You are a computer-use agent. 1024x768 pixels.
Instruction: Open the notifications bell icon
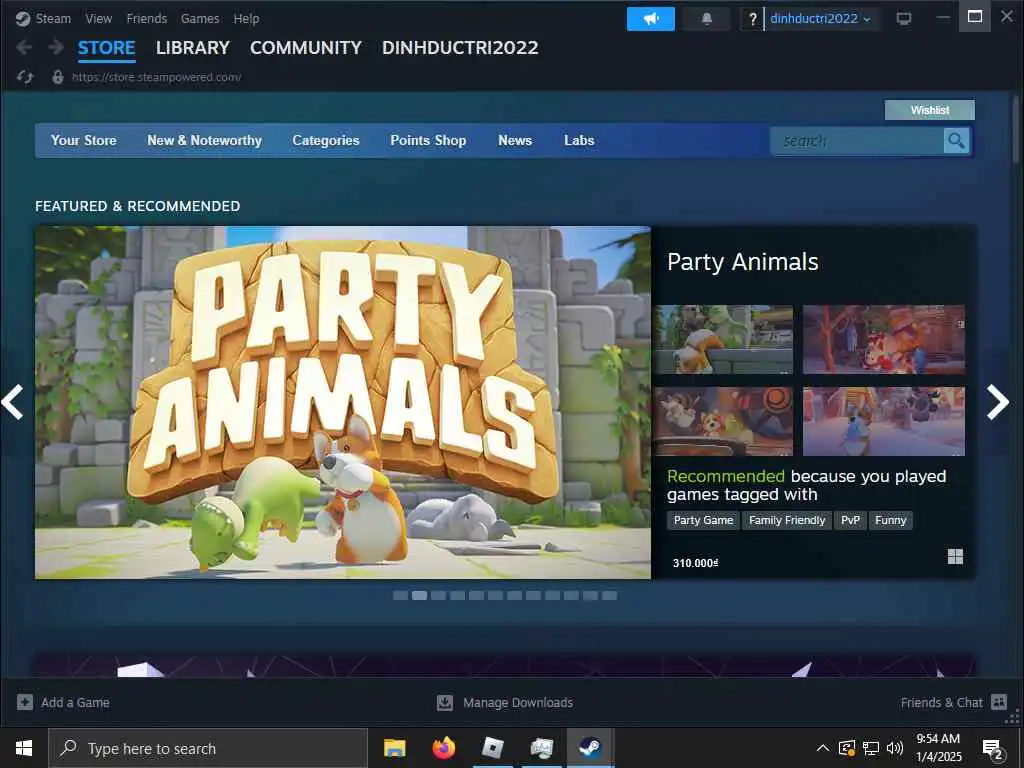click(x=706, y=18)
